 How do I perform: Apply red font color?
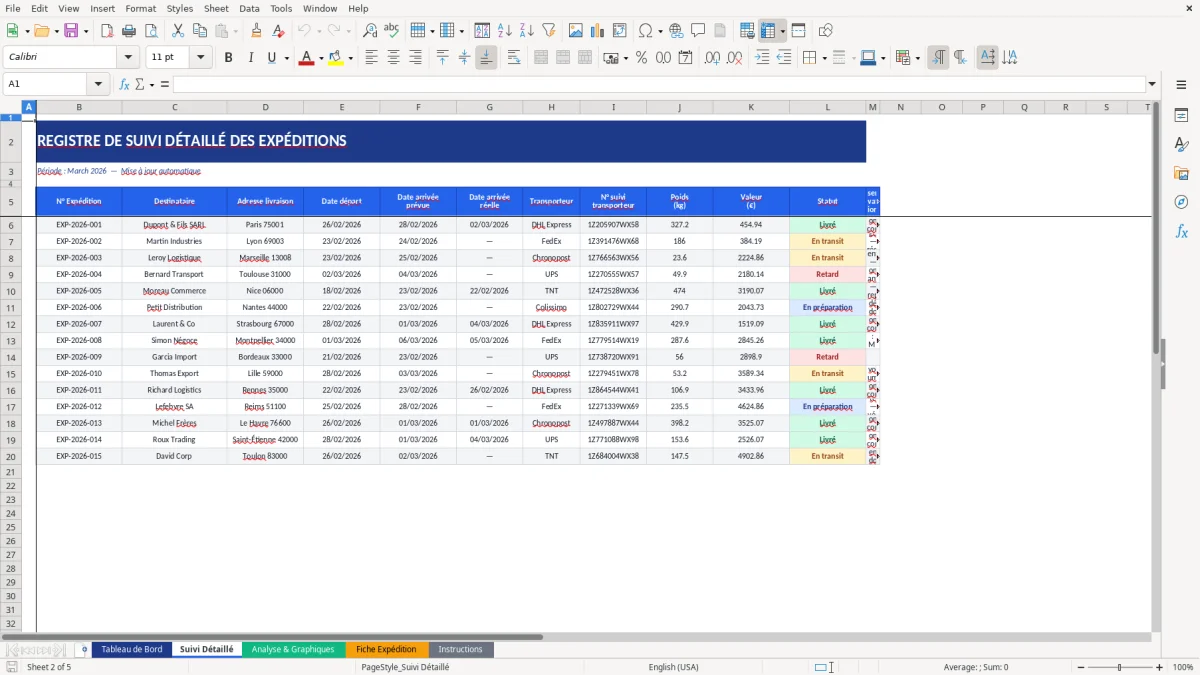point(306,58)
